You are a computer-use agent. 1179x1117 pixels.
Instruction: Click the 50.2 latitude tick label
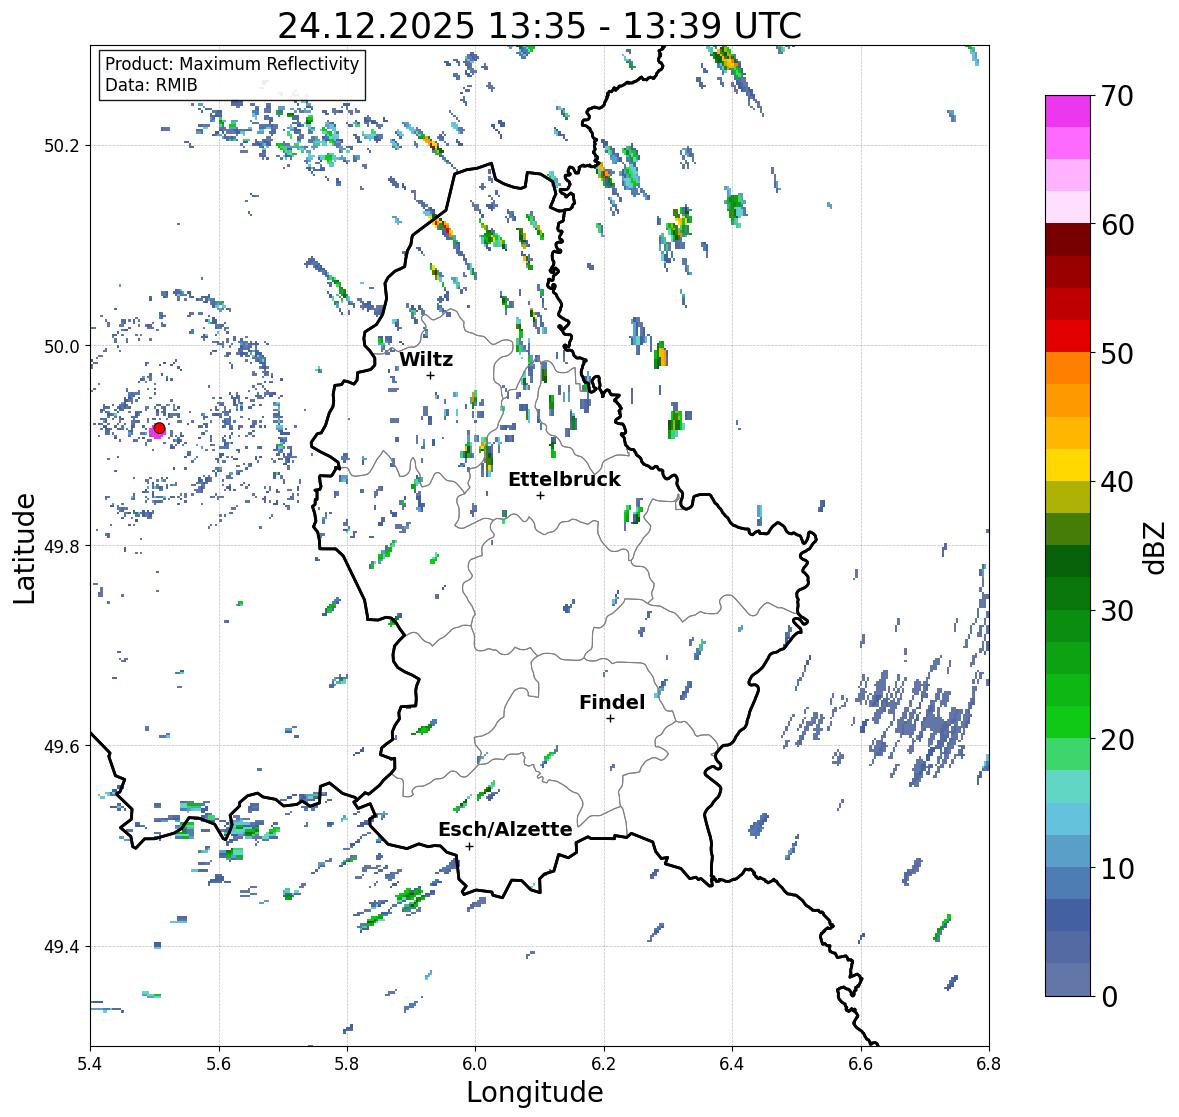62,146
